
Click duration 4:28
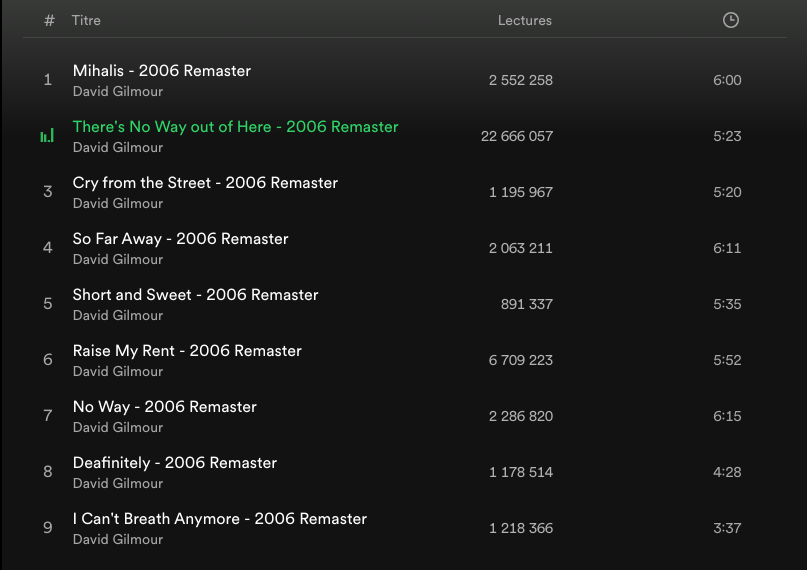coord(727,473)
